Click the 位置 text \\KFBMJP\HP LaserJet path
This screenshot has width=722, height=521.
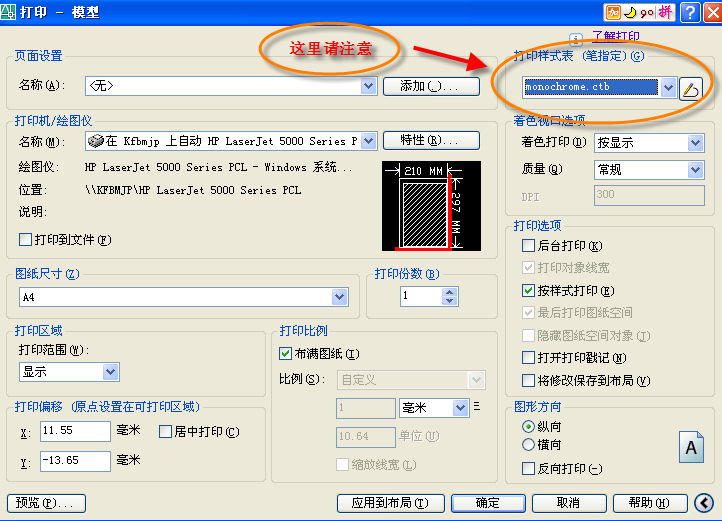coord(193,190)
